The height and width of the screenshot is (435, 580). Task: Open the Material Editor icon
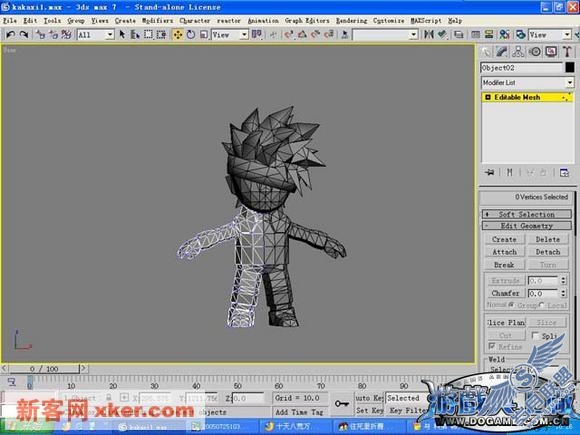505,35
